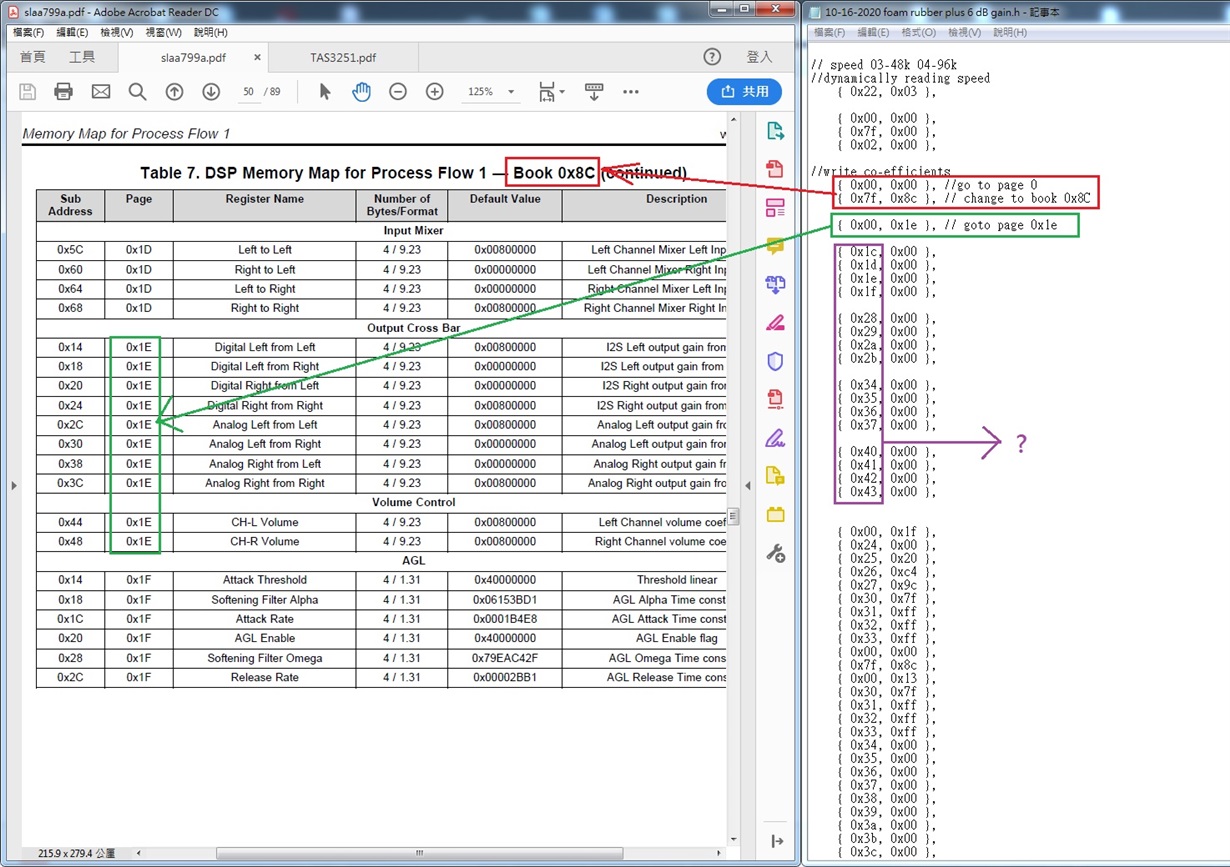The width and height of the screenshot is (1230, 867).
Task: Open the 說明(H) menu in Acrobat
Action: [x=210, y=33]
